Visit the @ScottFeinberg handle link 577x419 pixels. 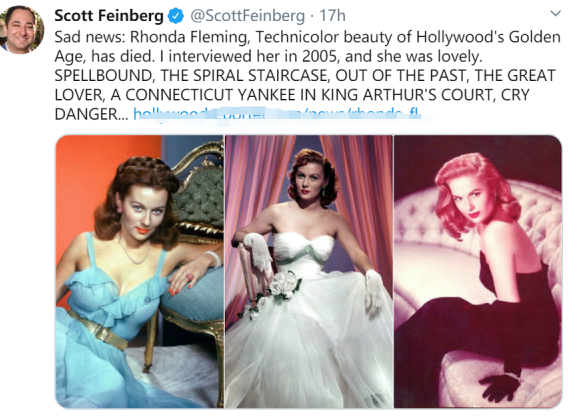tap(247, 16)
